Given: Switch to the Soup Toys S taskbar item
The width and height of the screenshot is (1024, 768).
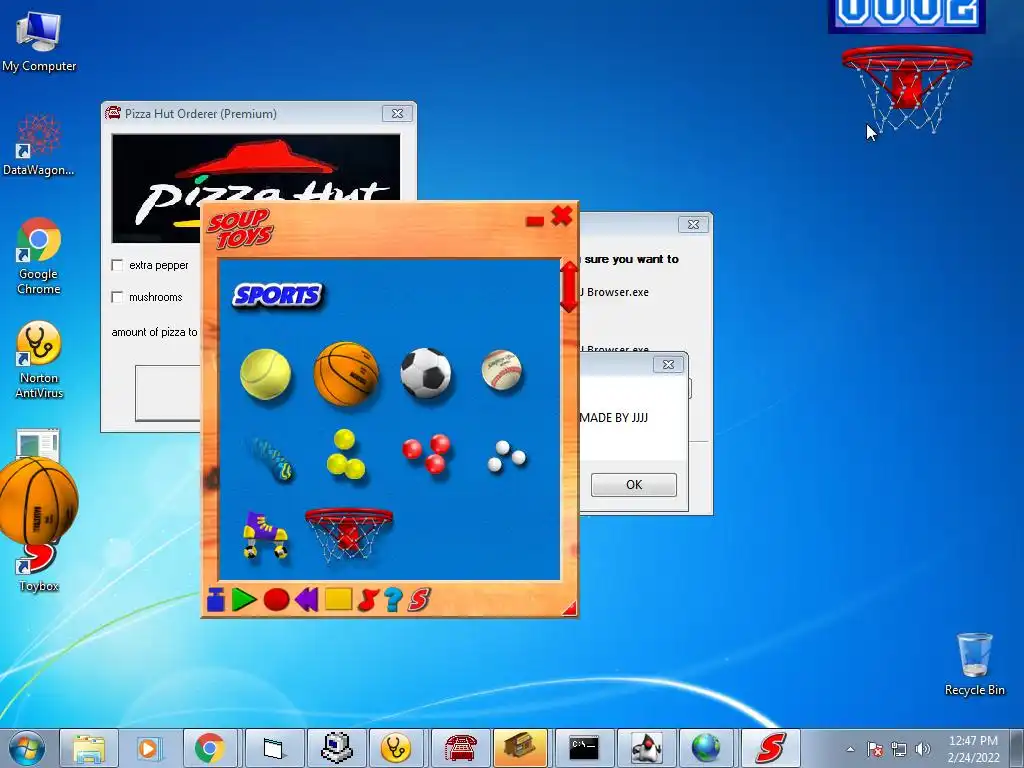Looking at the screenshot, I should click(769, 748).
